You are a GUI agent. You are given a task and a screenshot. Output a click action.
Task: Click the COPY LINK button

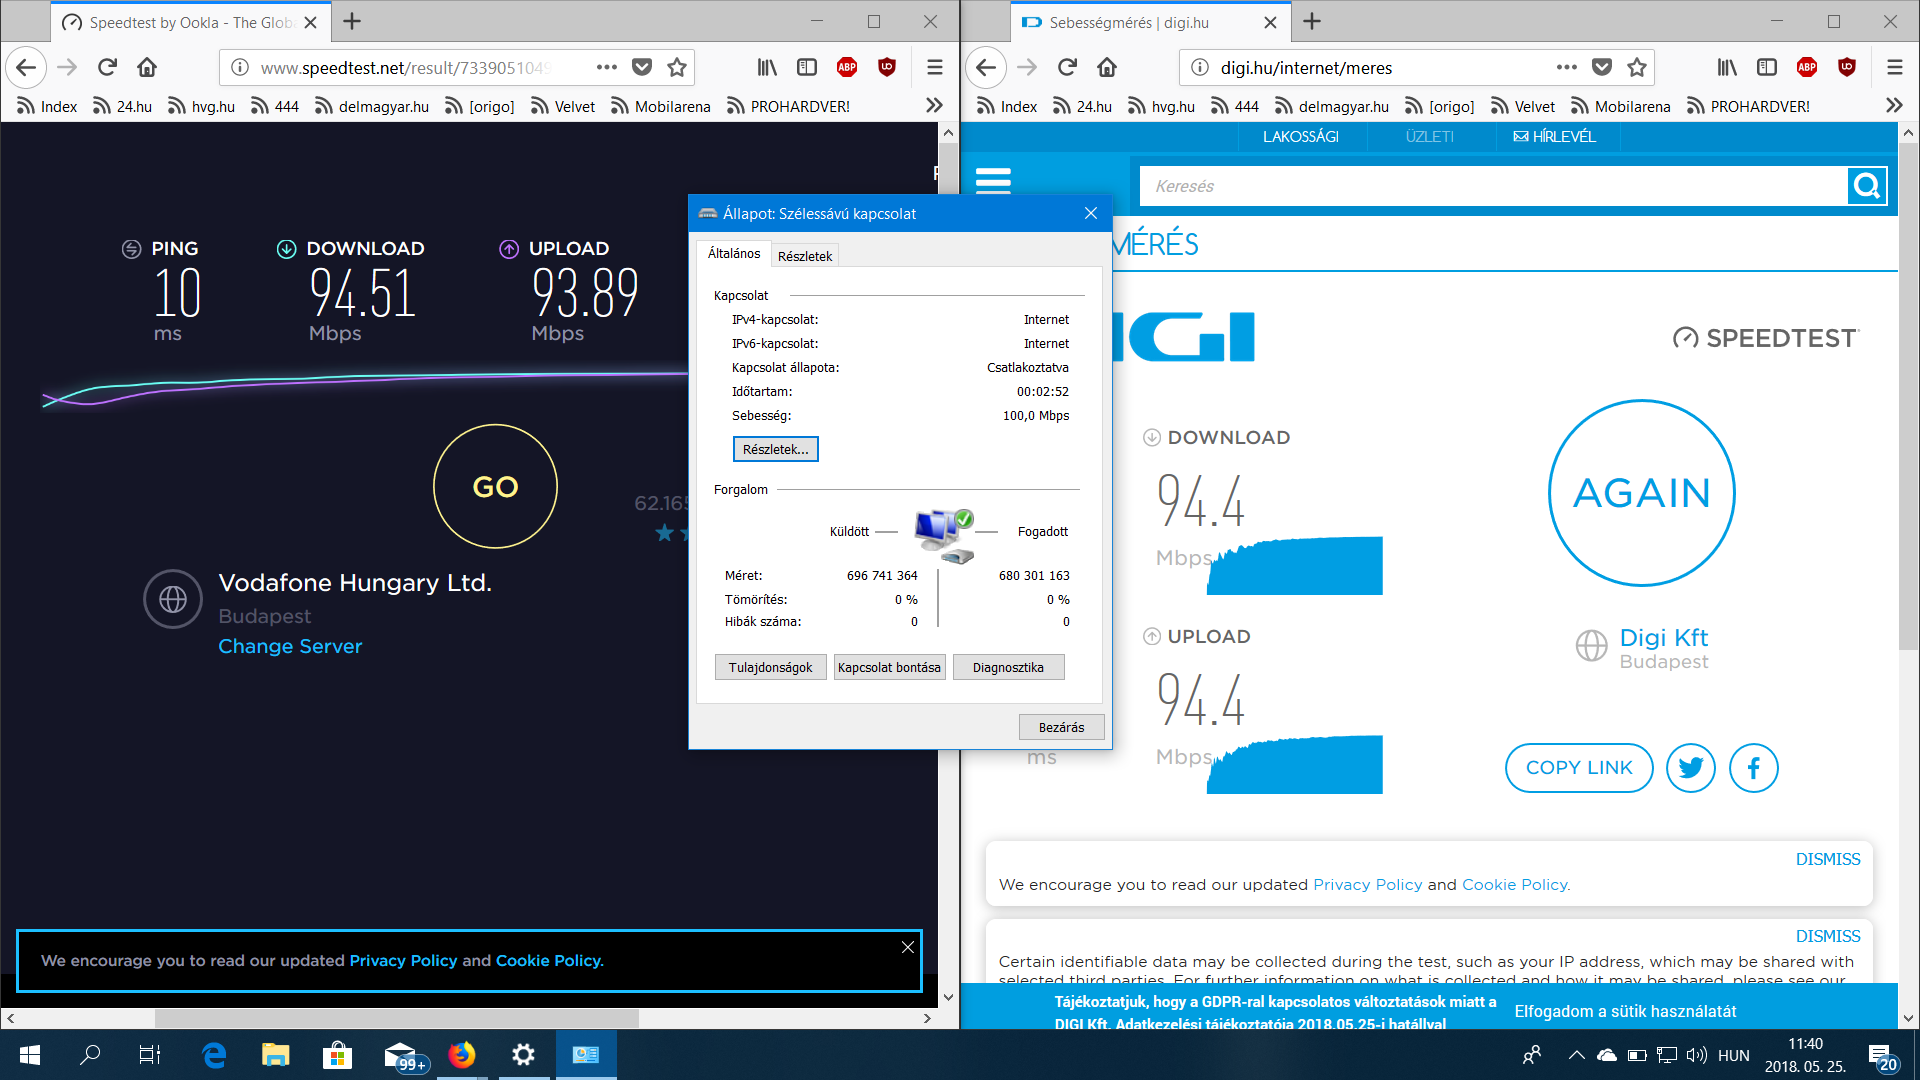pos(1579,768)
